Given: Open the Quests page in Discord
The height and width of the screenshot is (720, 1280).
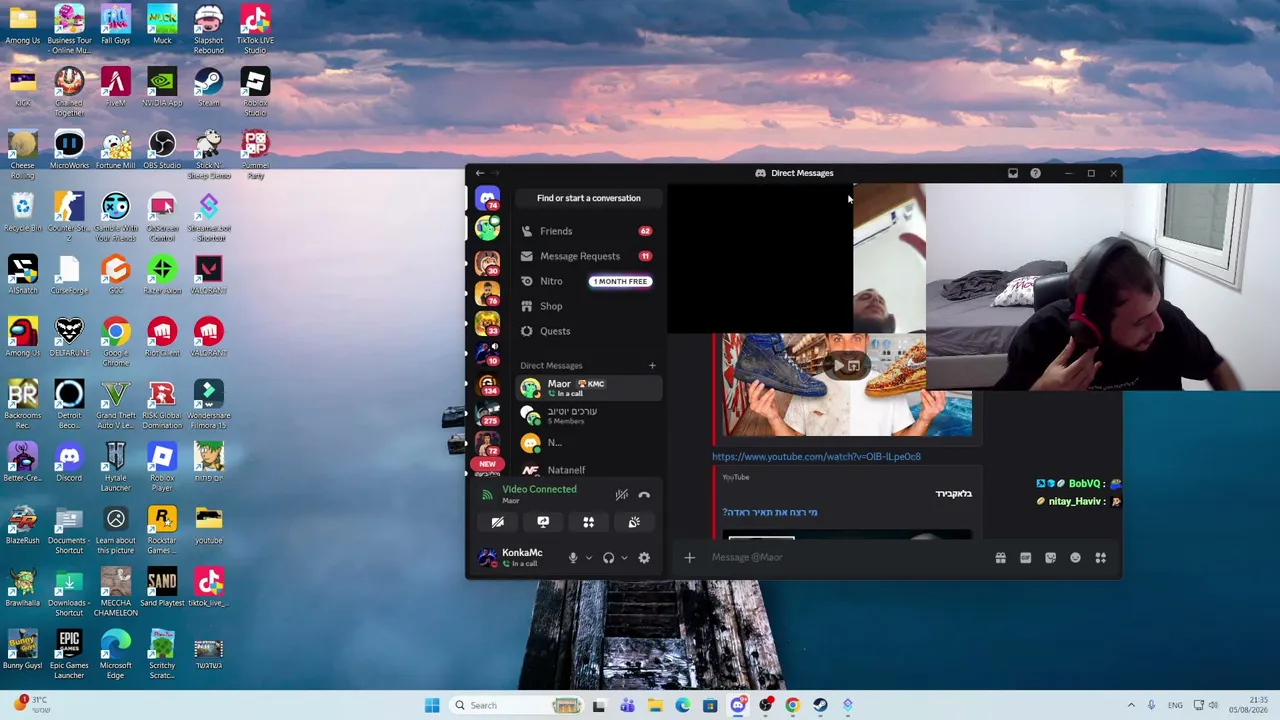Looking at the screenshot, I should pyautogui.click(x=588, y=331).
